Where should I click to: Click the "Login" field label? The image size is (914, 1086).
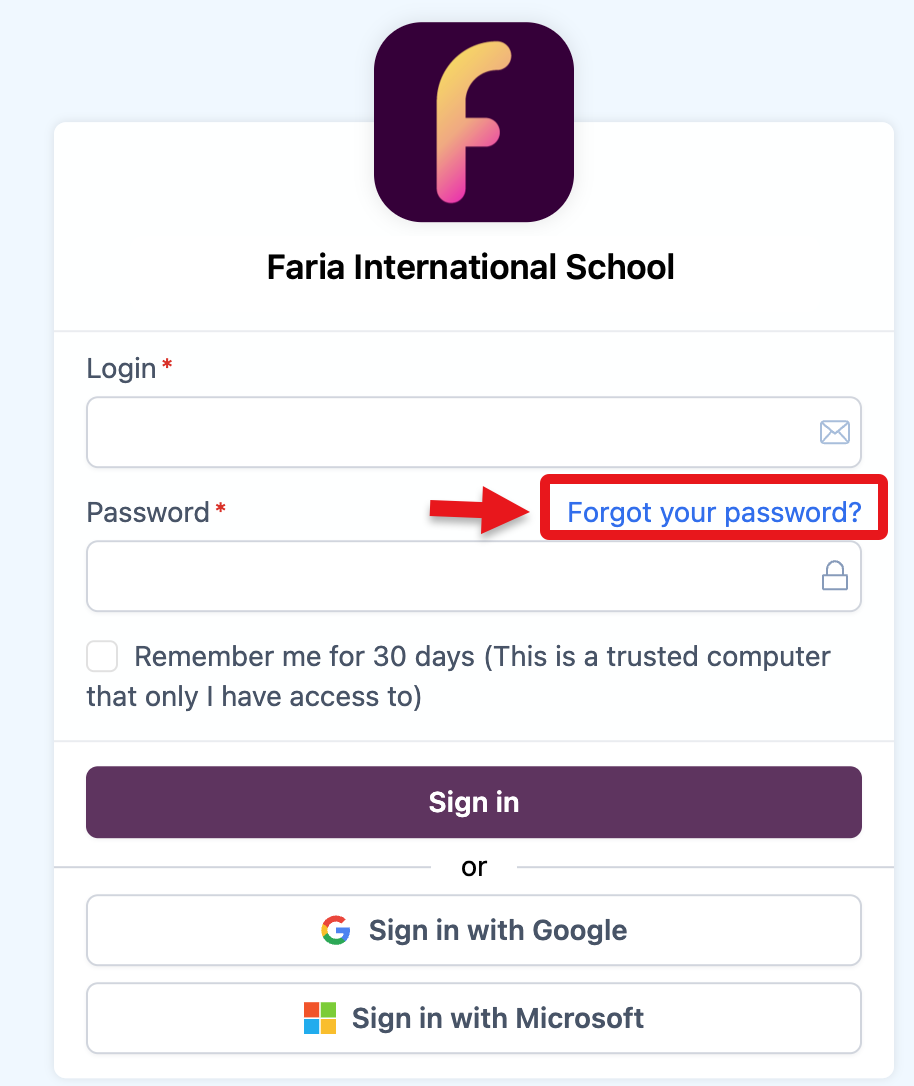(x=121, y=368)
